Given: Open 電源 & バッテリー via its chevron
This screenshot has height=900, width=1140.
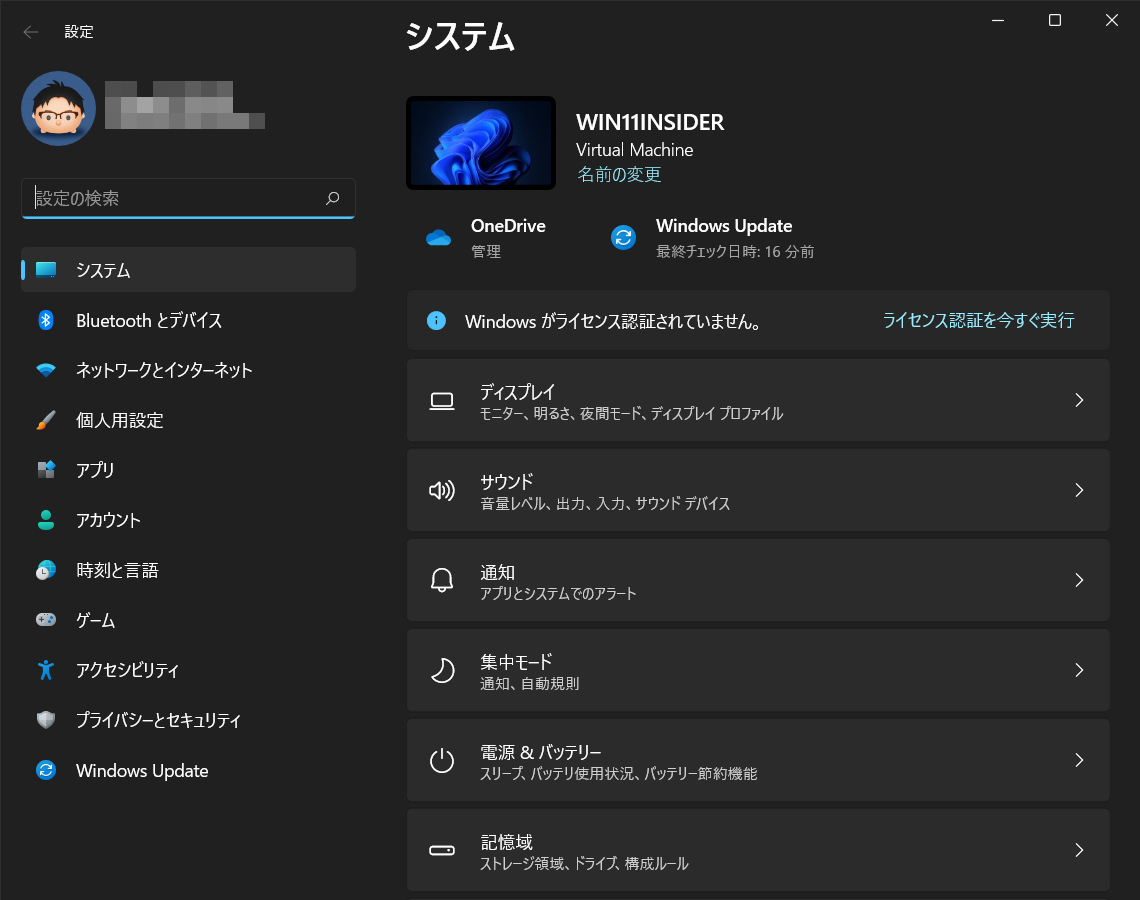Looking at the screenshot, I should pyautogui.click(x=1079, y=760).
